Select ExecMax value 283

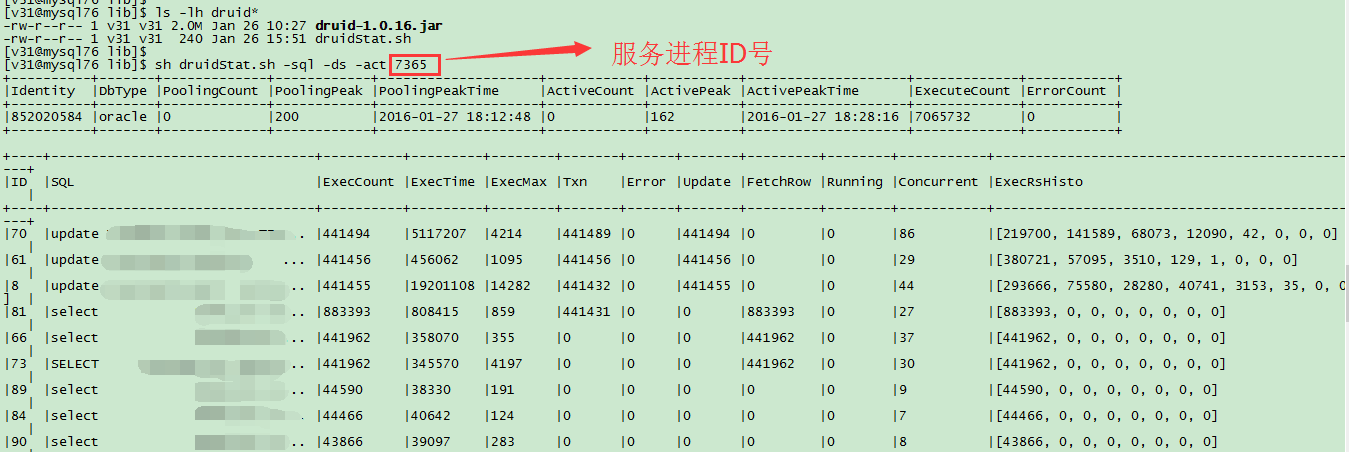tap(502, 442)
